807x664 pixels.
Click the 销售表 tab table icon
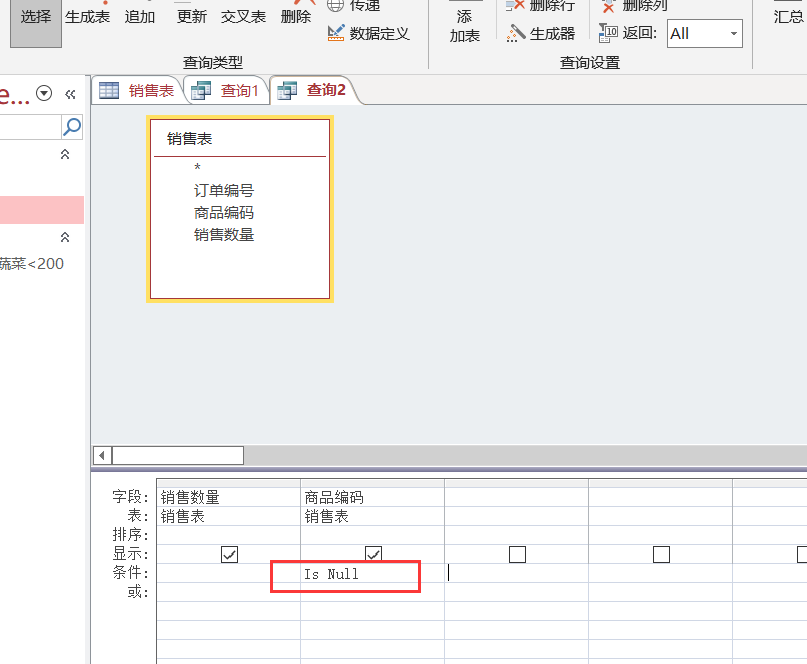click(109, 90)
